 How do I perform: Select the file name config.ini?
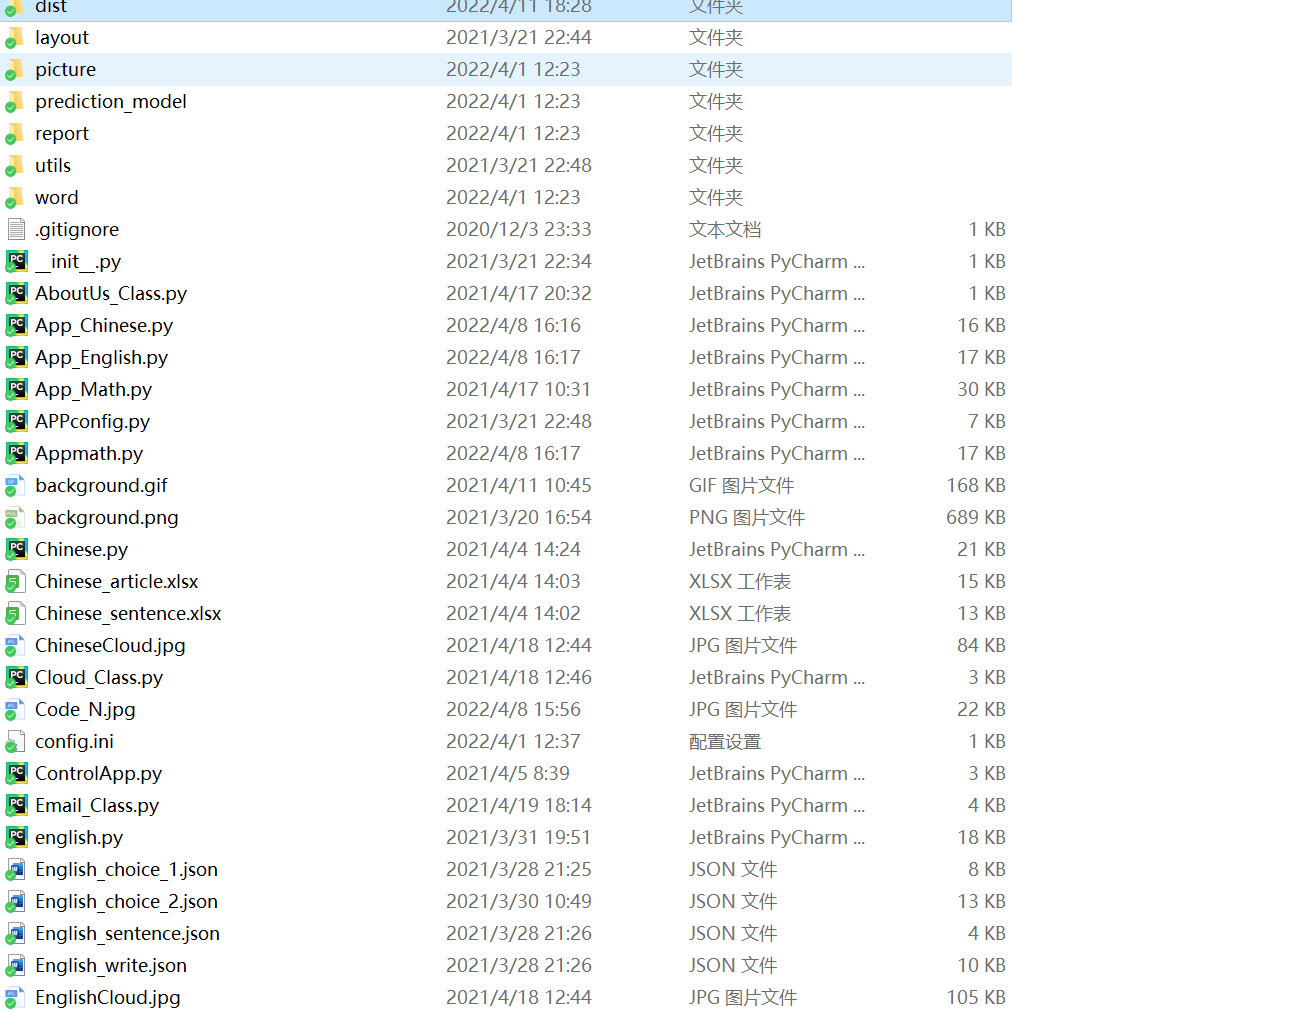pyautogui.click(x=75, y=742)
